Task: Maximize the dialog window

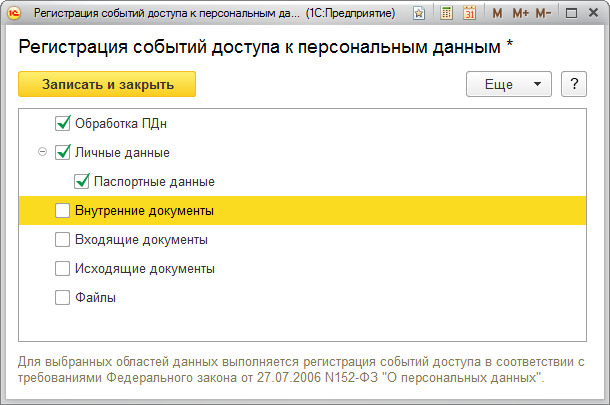Action: pyautogui.click(x=570, y=14)
